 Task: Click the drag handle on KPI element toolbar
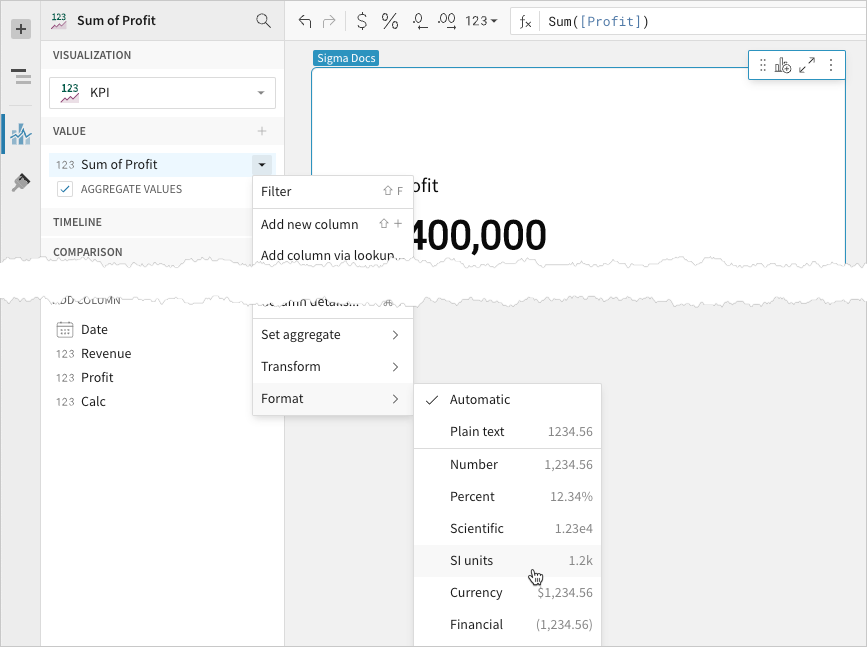pyautogui.click(x=762, y=65)
